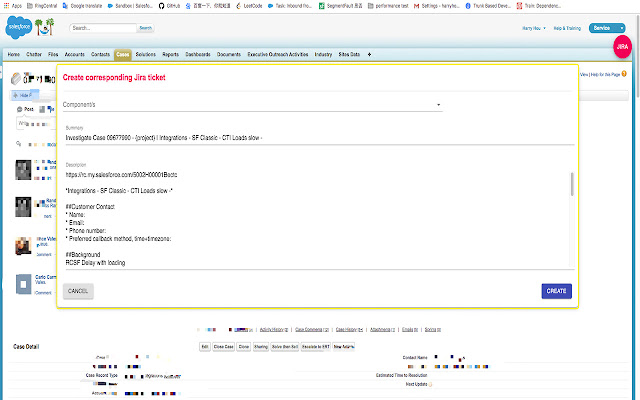Click the round red JIRA button

(622, 47)
